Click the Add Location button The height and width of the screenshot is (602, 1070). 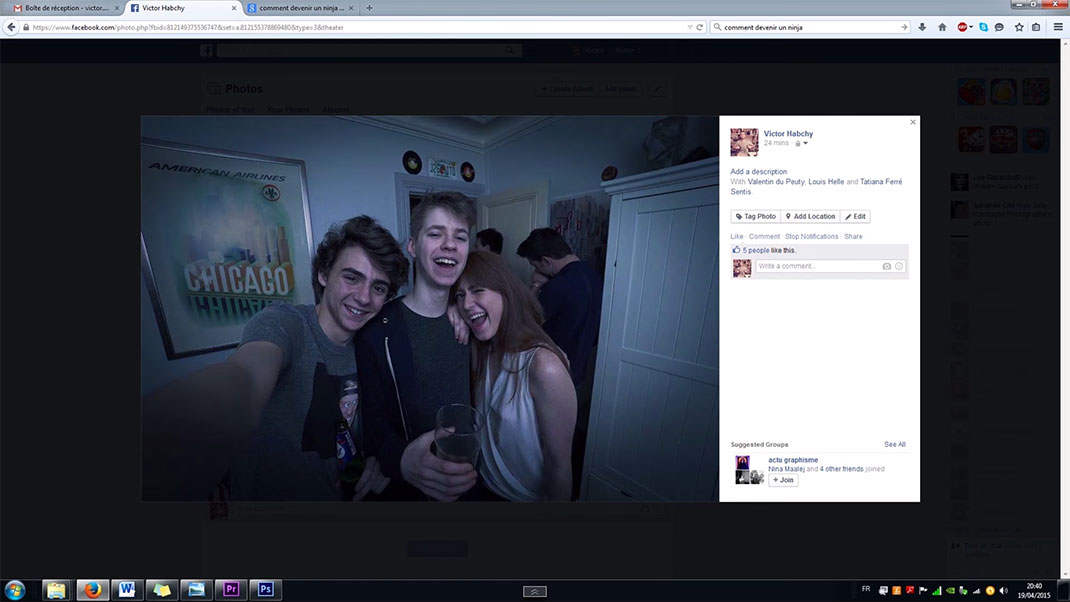pyautogui.click(x=809, y=216)
